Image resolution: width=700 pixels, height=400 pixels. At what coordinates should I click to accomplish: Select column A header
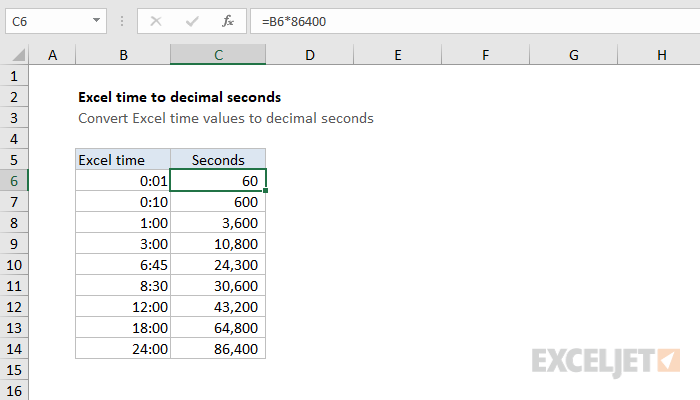(x=52, y=55)
